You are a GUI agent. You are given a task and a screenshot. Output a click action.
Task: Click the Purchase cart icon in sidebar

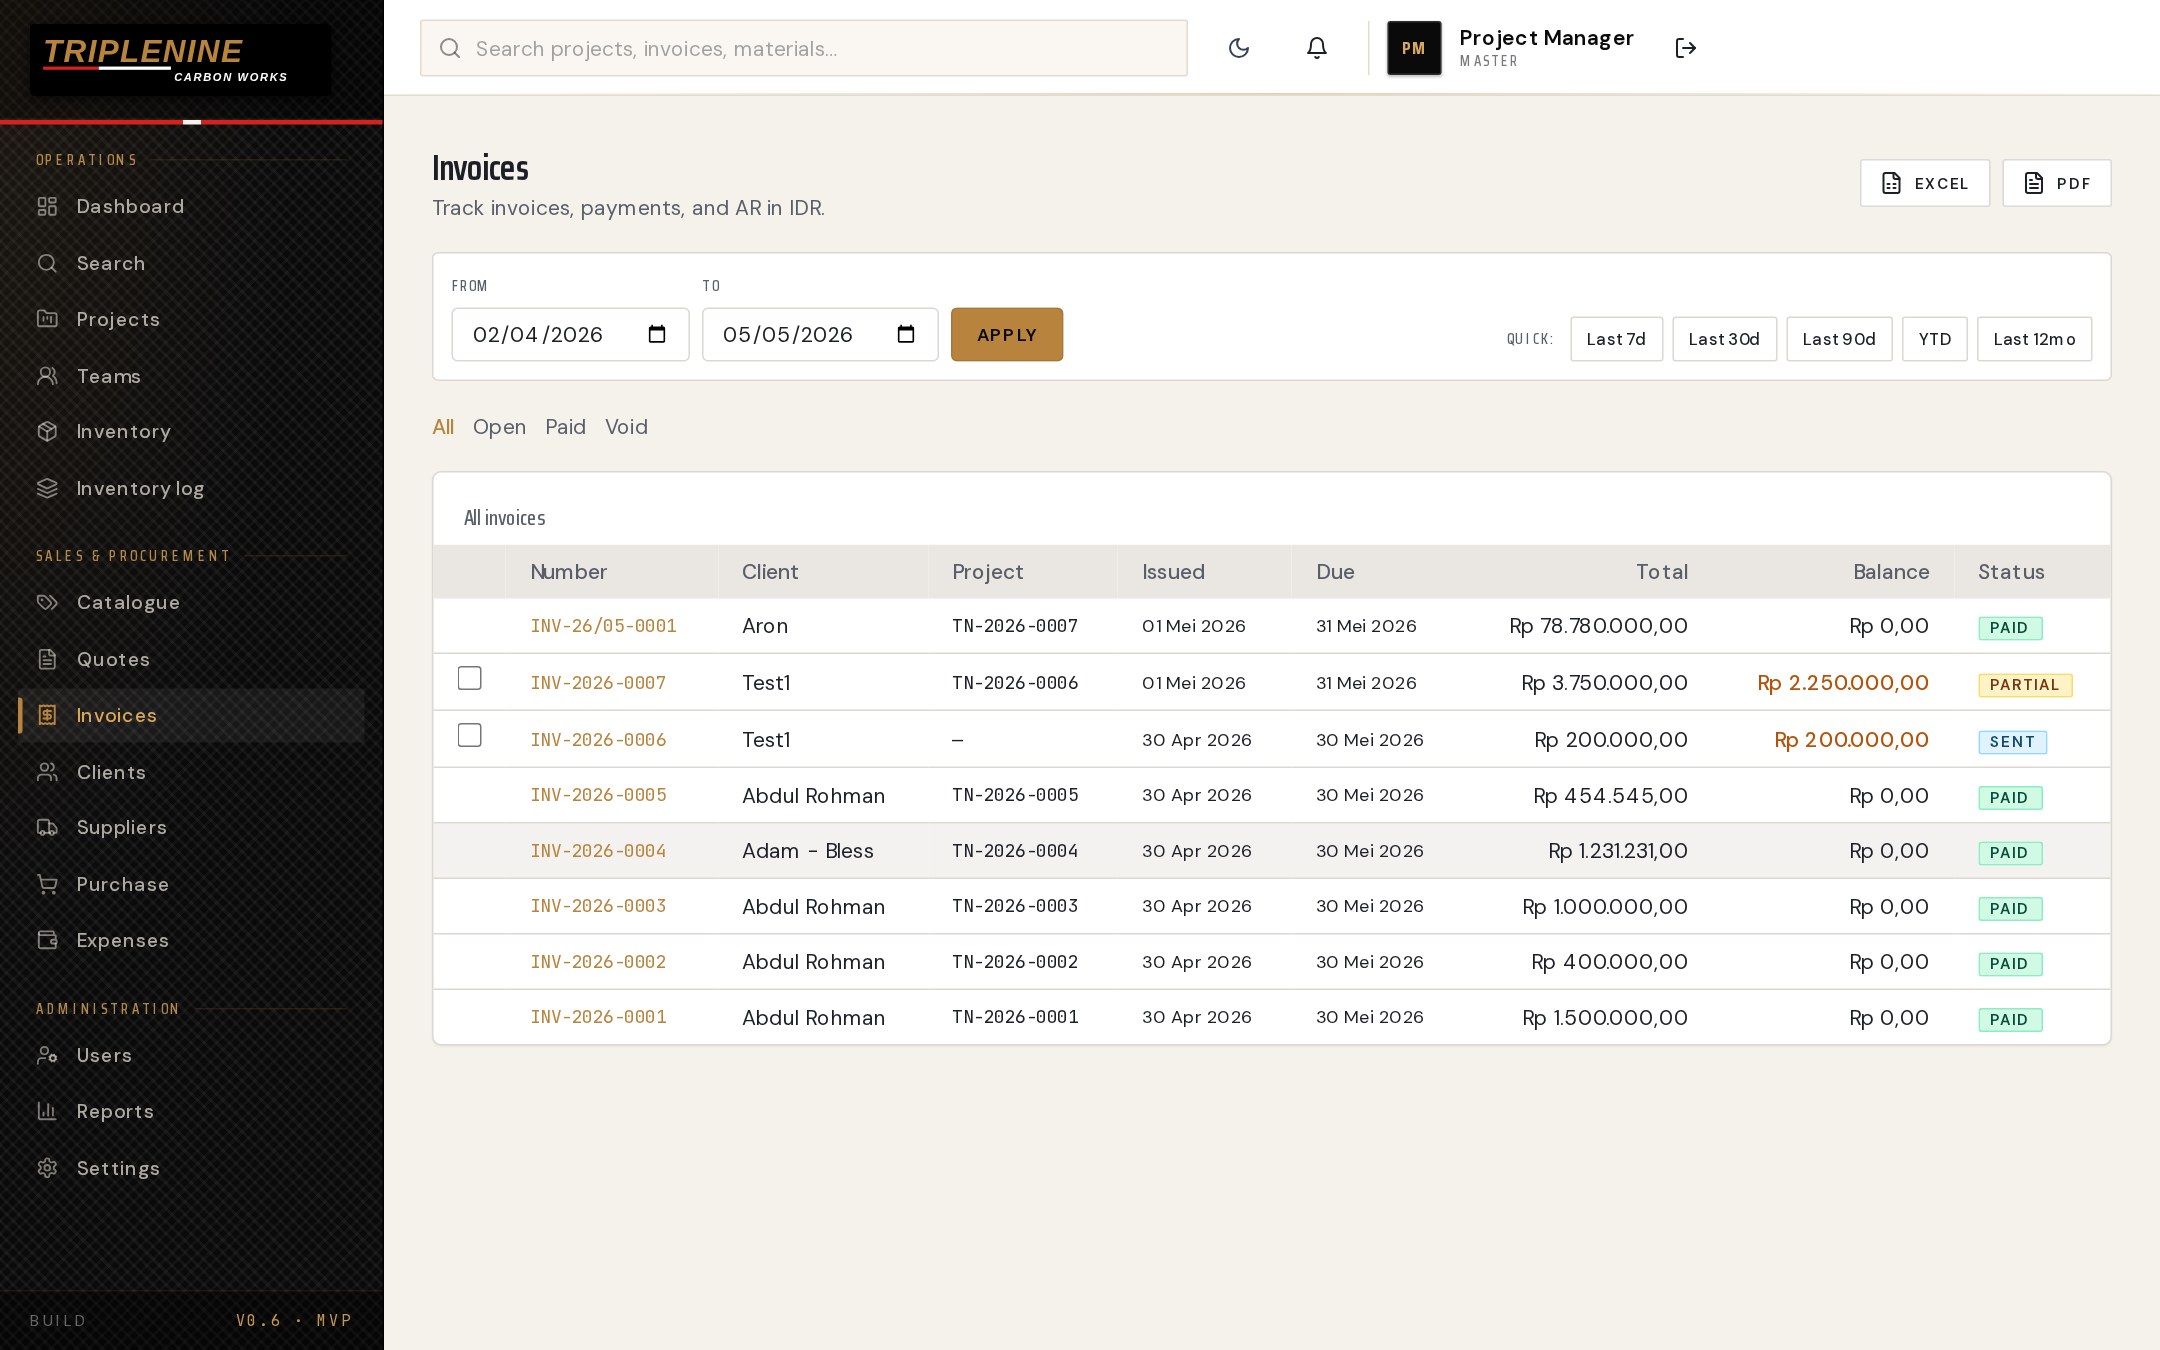[x=47, y=884]
